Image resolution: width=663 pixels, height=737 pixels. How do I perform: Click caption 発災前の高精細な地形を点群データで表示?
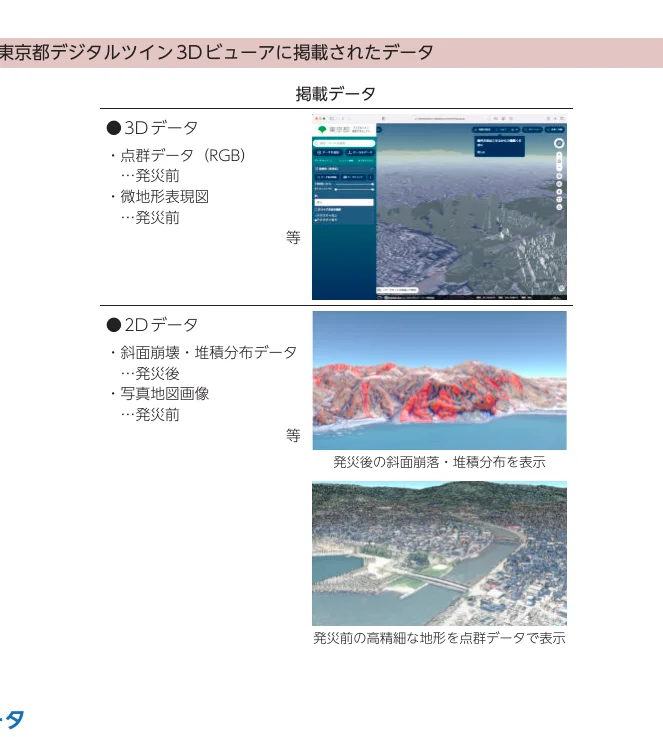(x=439, y=638)
